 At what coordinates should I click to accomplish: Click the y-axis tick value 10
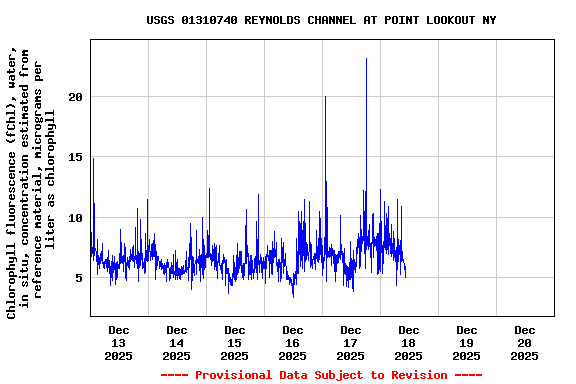point(75,218)
